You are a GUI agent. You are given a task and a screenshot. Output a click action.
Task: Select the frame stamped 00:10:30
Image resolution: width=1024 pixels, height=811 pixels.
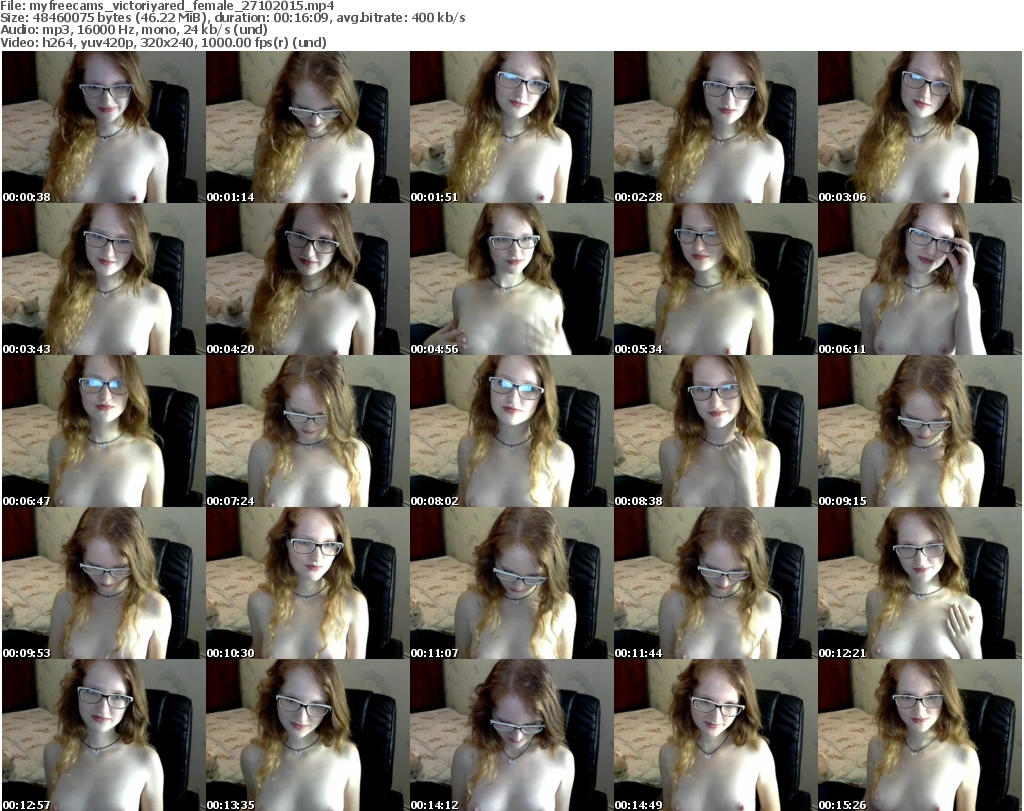(308, 583)
